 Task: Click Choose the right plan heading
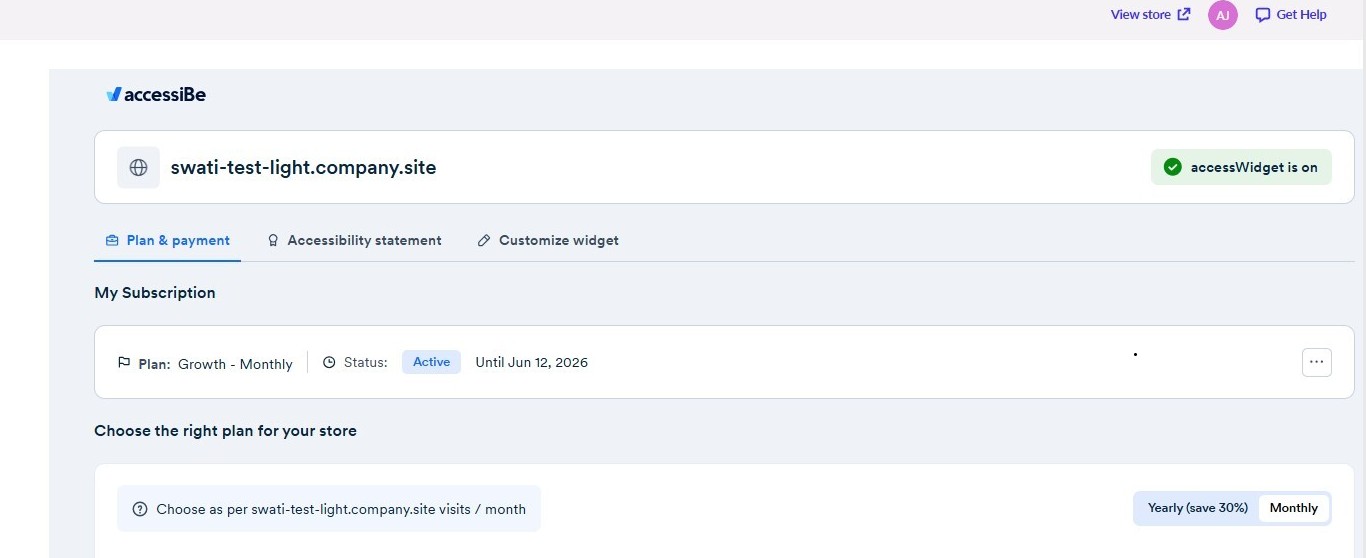225,431
